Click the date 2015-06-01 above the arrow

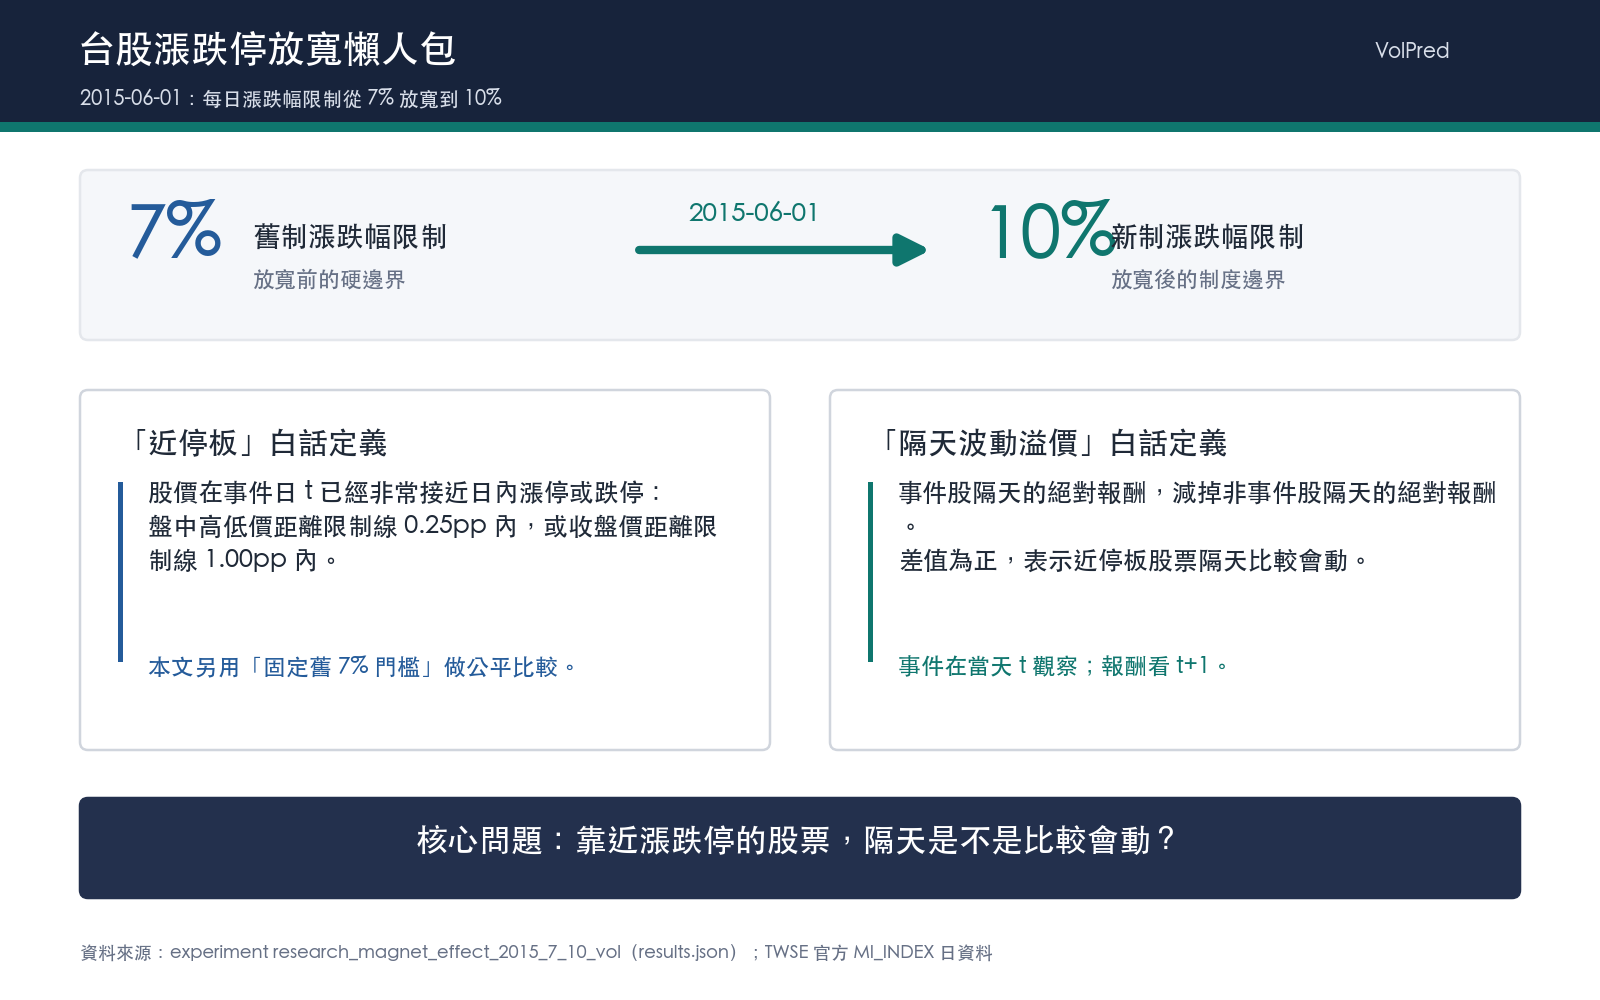point(753,212)
